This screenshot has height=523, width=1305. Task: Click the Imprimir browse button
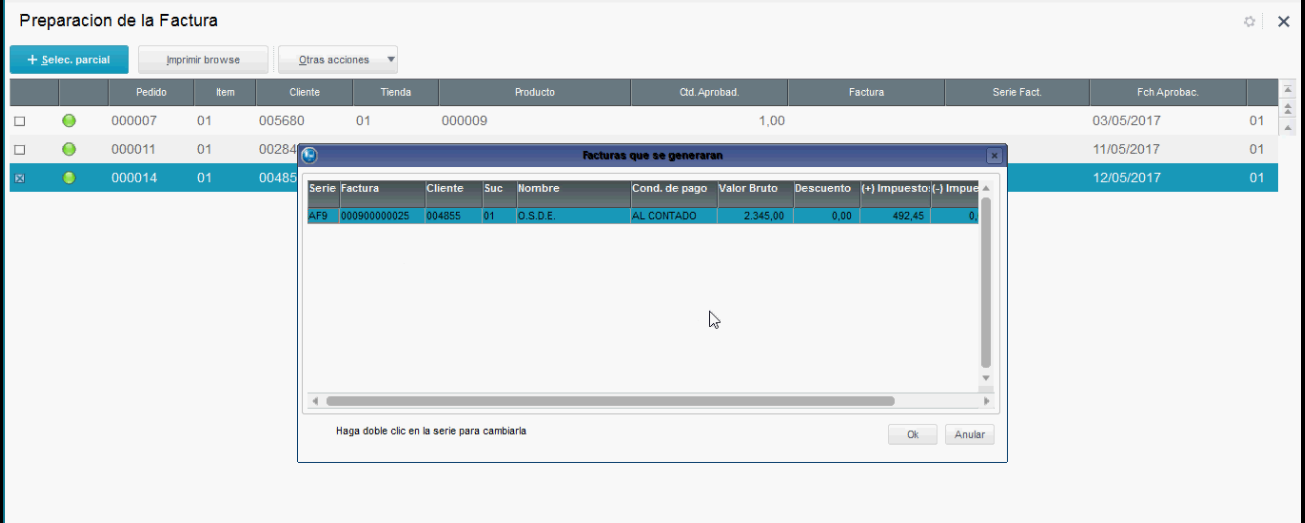pyautogui.click(x=203, y=60)
